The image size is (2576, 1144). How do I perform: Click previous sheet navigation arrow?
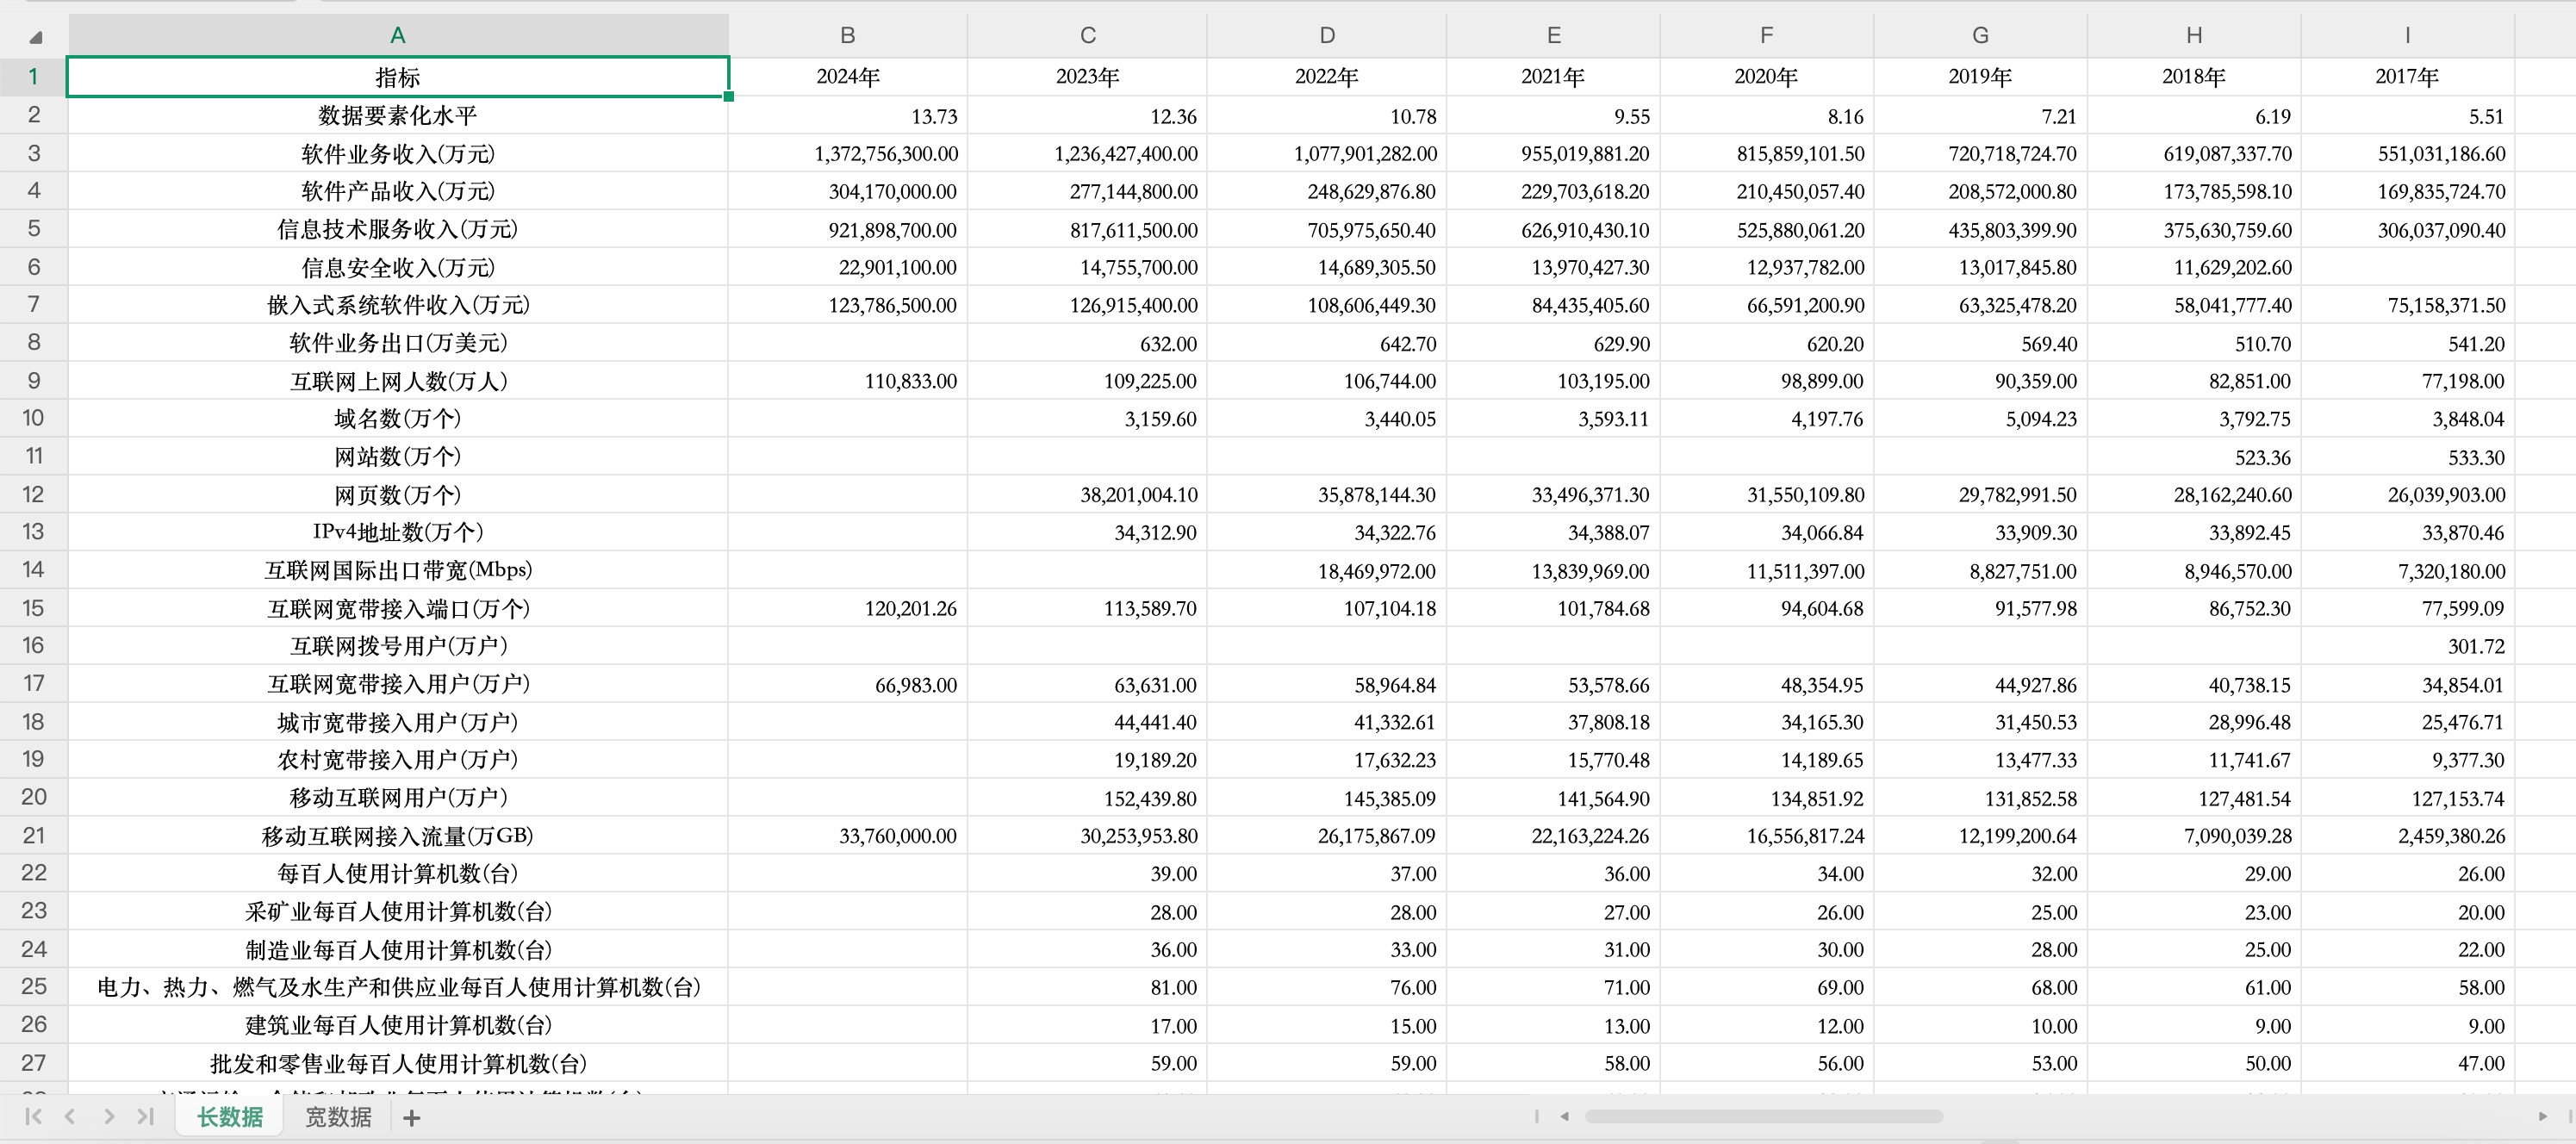70,1116
